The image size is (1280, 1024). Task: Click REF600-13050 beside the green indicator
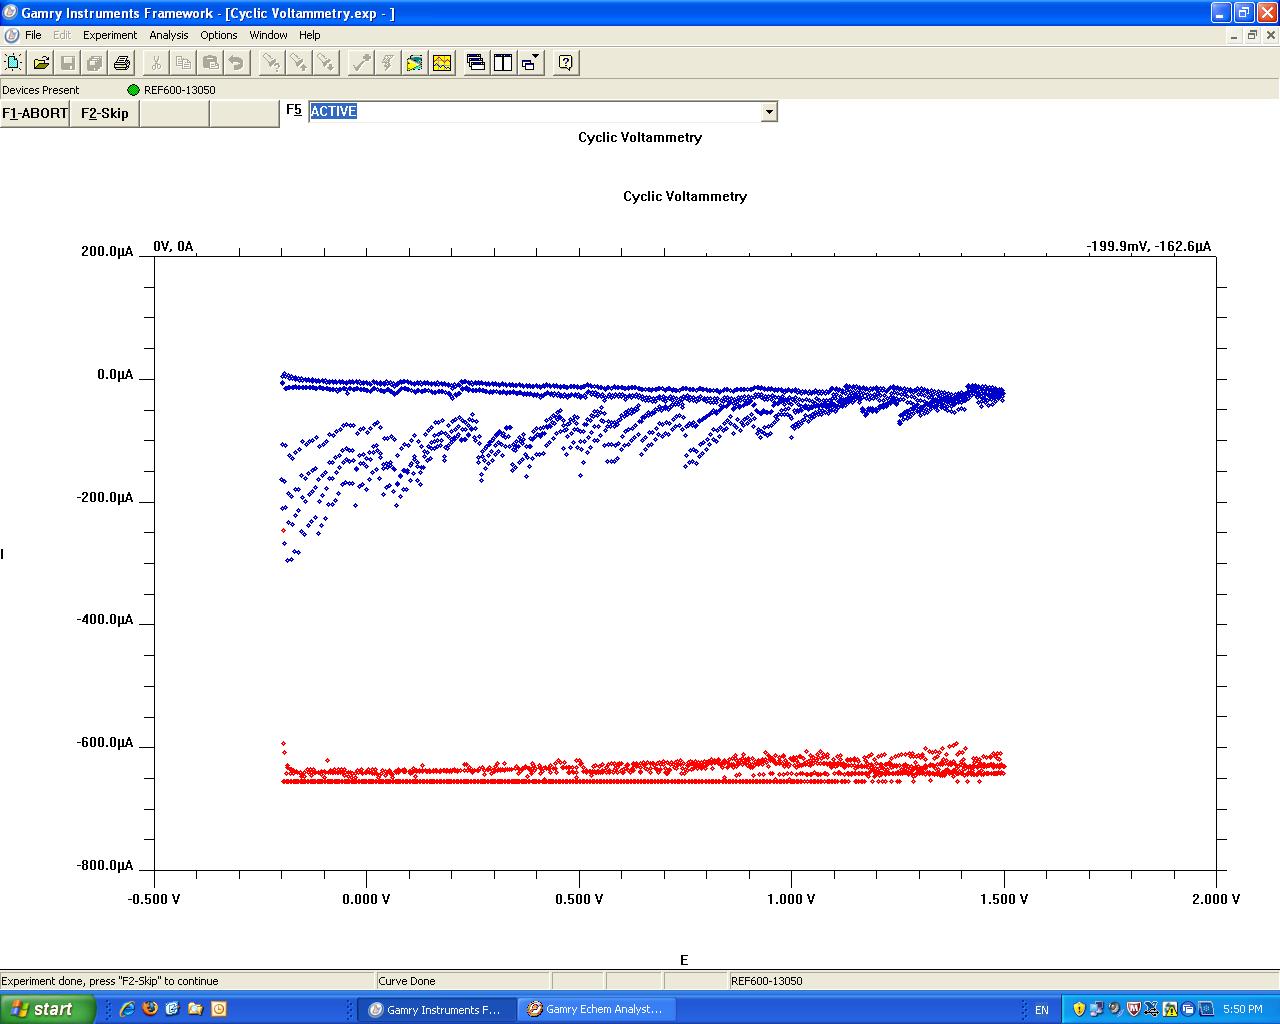pos(180,90)
